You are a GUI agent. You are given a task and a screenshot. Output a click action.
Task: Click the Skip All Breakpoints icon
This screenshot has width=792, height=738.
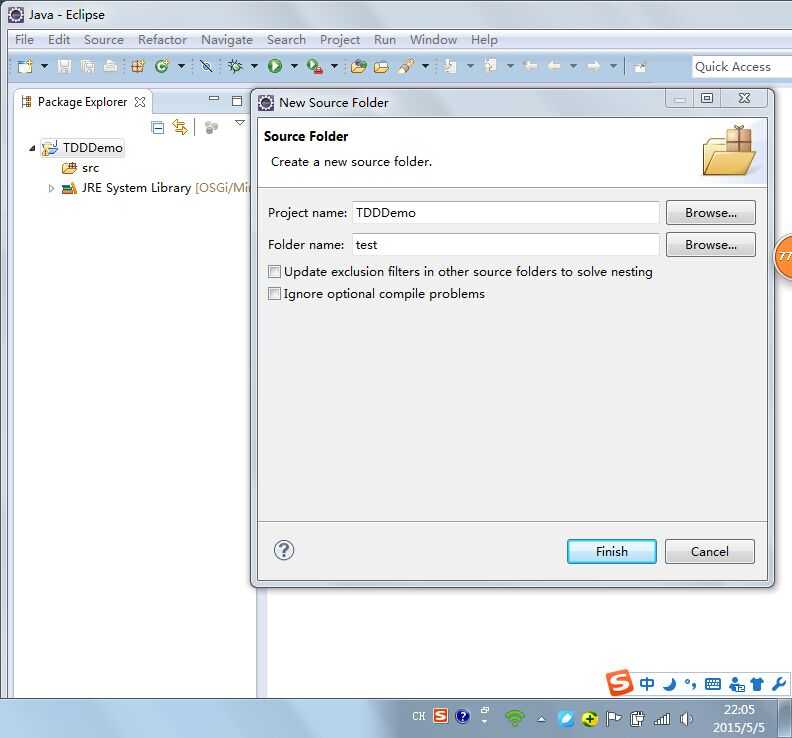pyautogui.click(x=206, y=66)
